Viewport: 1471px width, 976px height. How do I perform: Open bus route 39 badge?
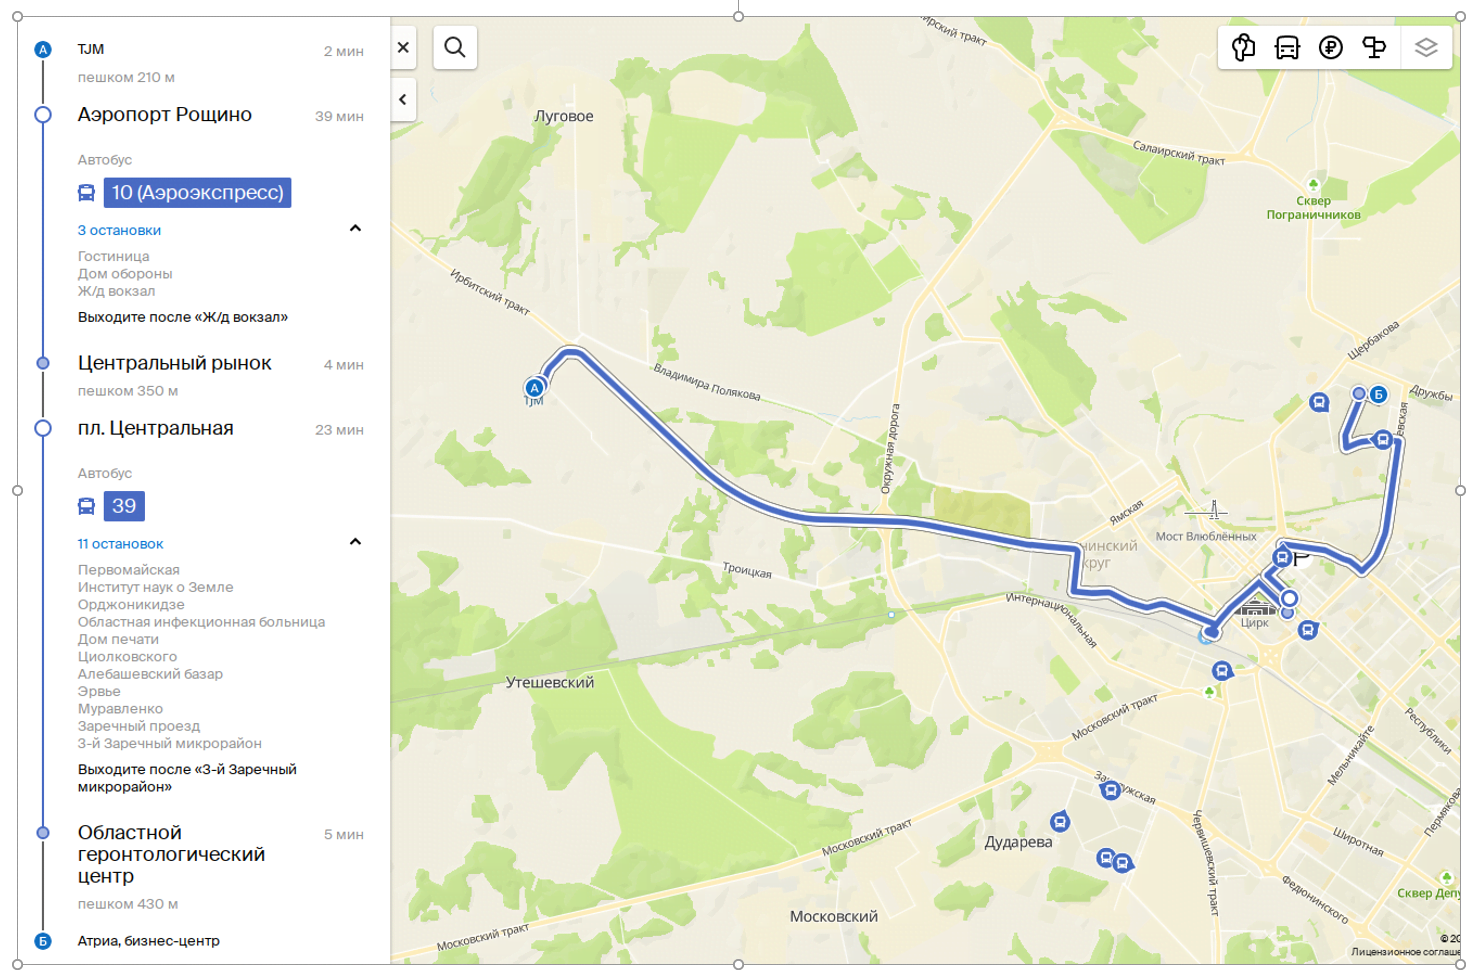click(x=124, y=506)
